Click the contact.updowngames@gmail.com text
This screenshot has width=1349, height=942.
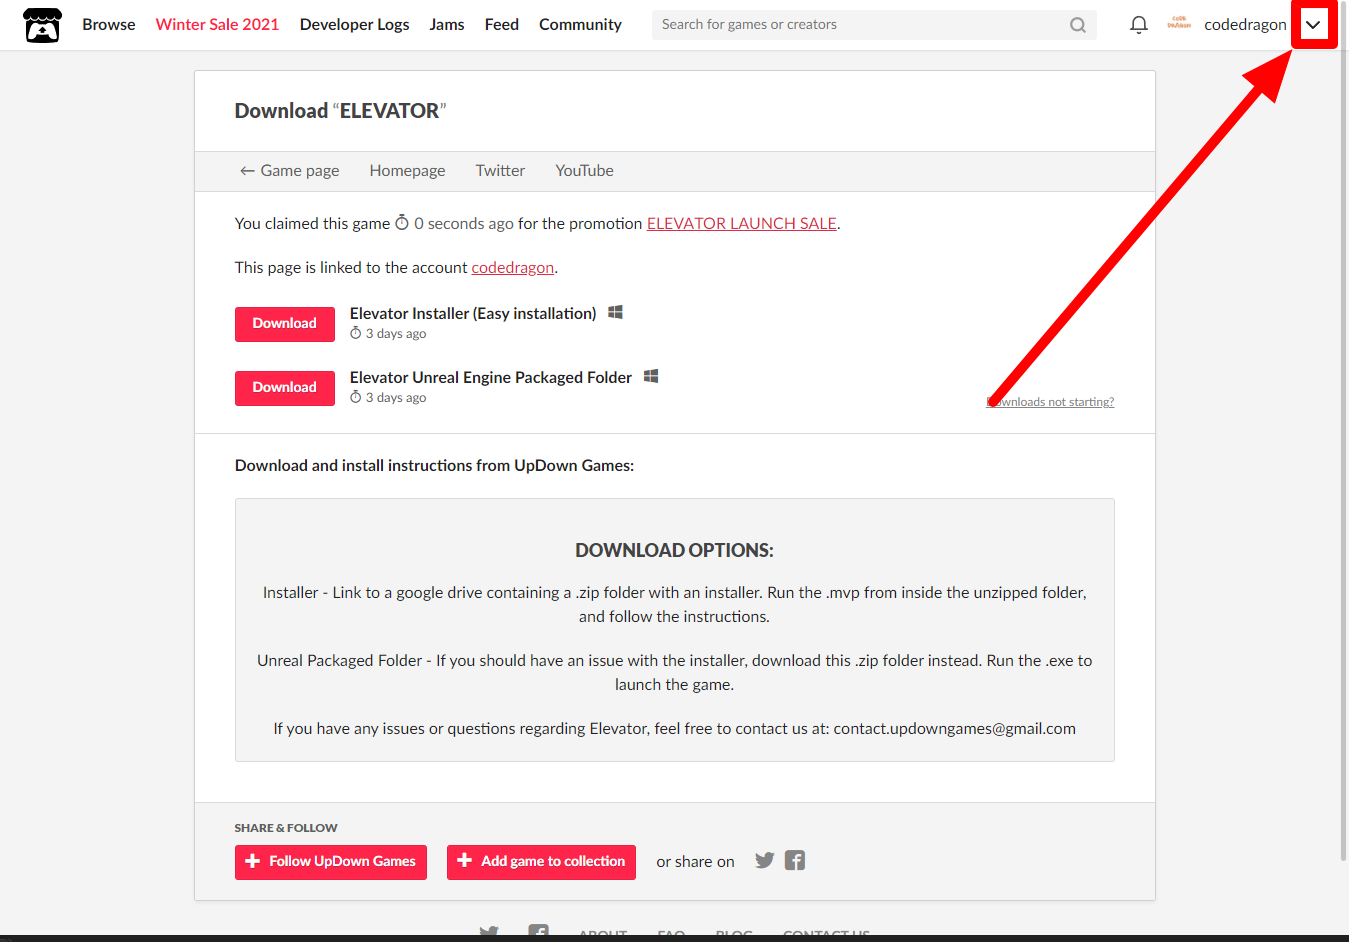(x=955, y=729)
